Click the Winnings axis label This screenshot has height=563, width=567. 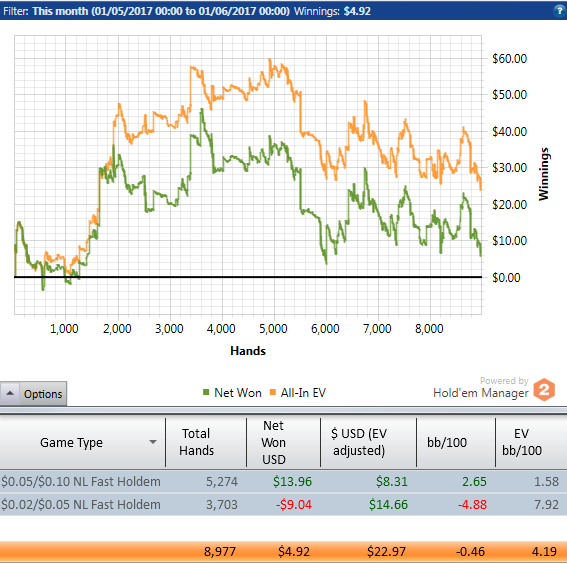point(543,174)
